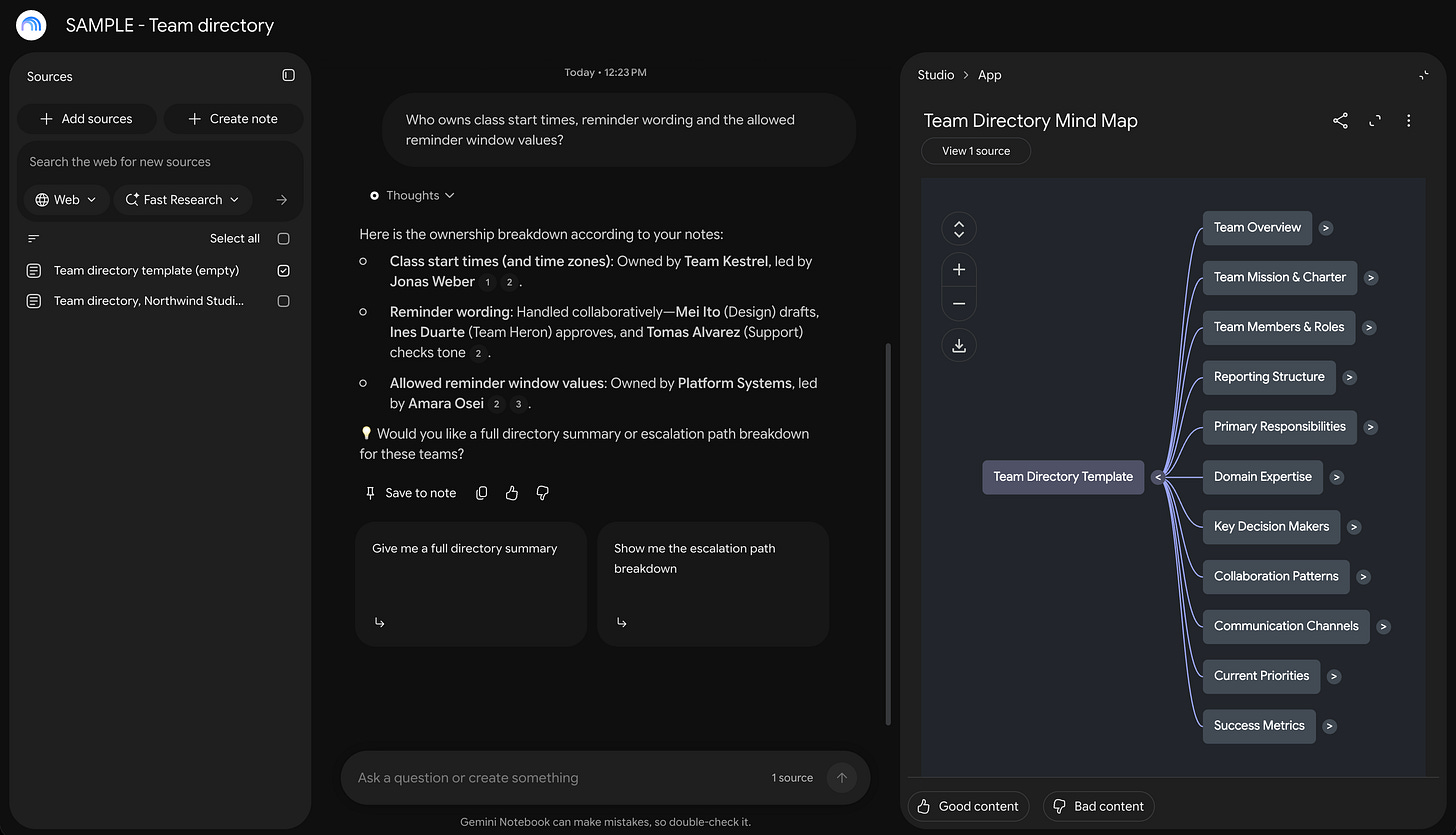Open mind map more options menu
Viewport: 1456px width, 835px height.
click(x=1408, y=121)
